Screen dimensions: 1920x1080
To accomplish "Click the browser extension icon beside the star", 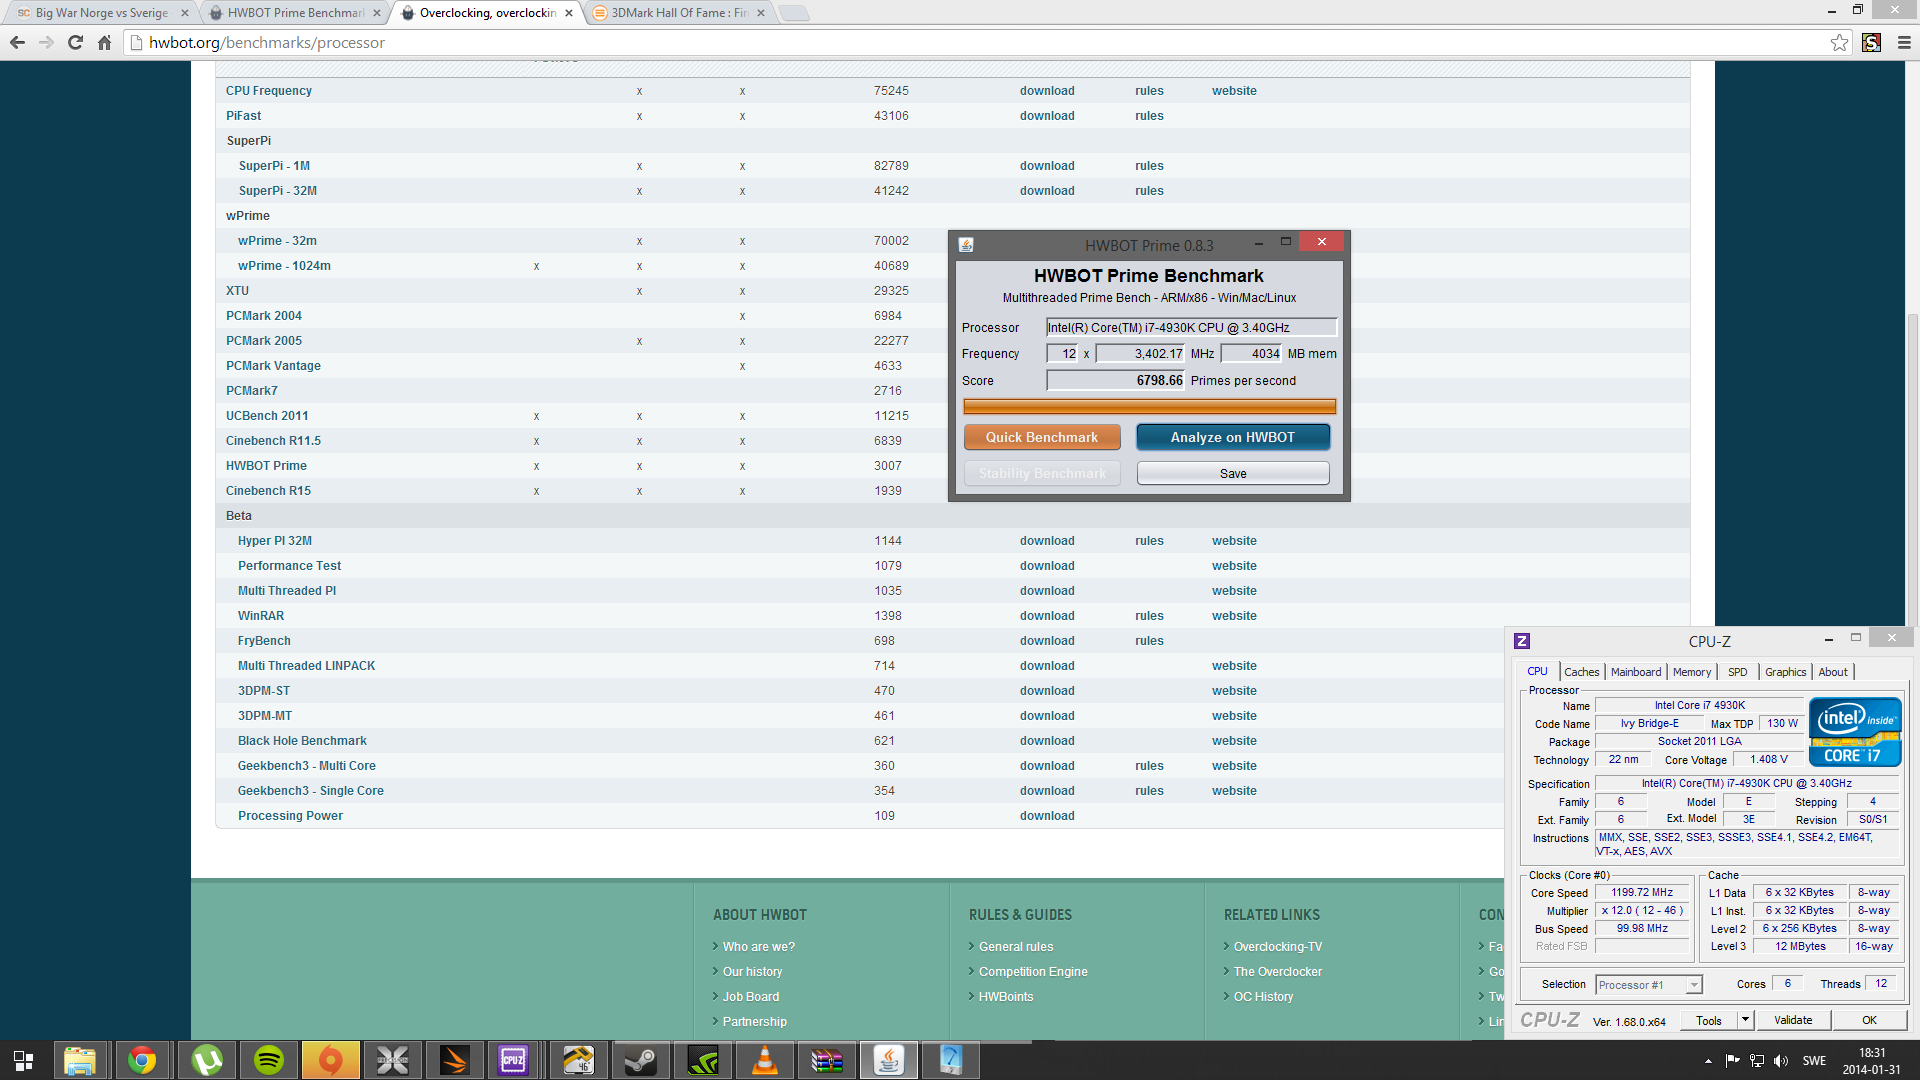I will coord(1872,42).
